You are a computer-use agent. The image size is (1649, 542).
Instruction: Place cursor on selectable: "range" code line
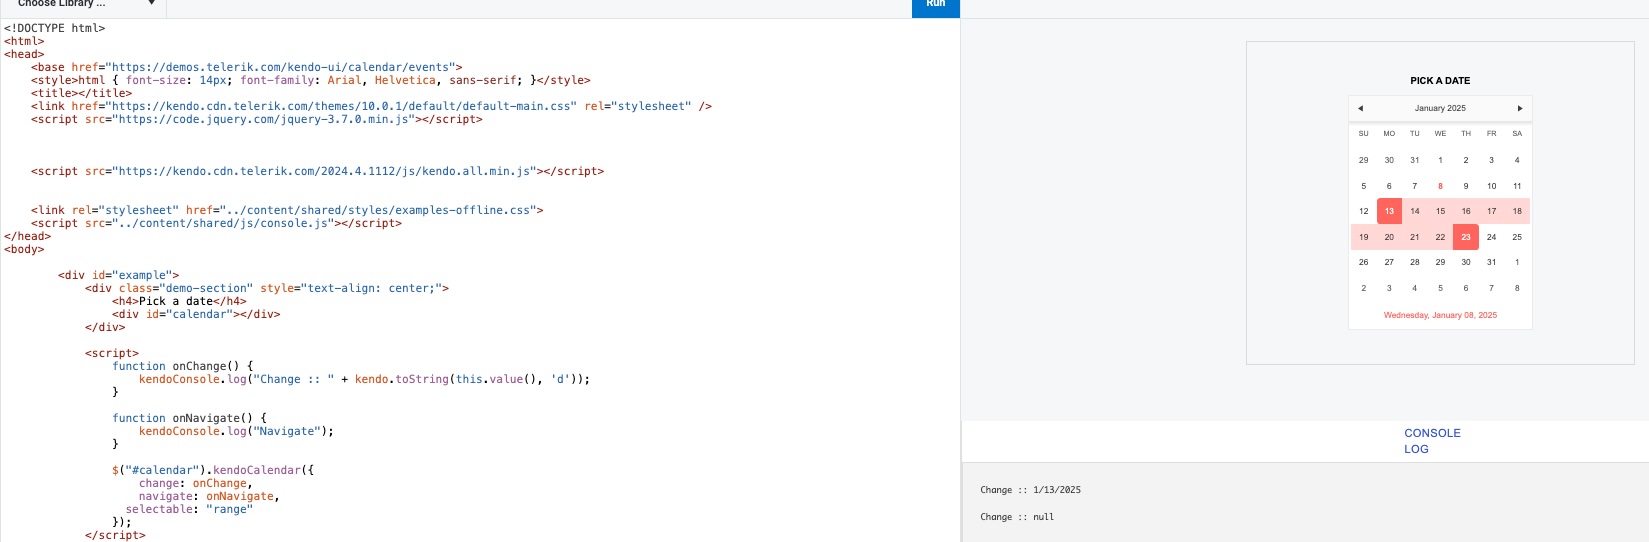[189, 509]
